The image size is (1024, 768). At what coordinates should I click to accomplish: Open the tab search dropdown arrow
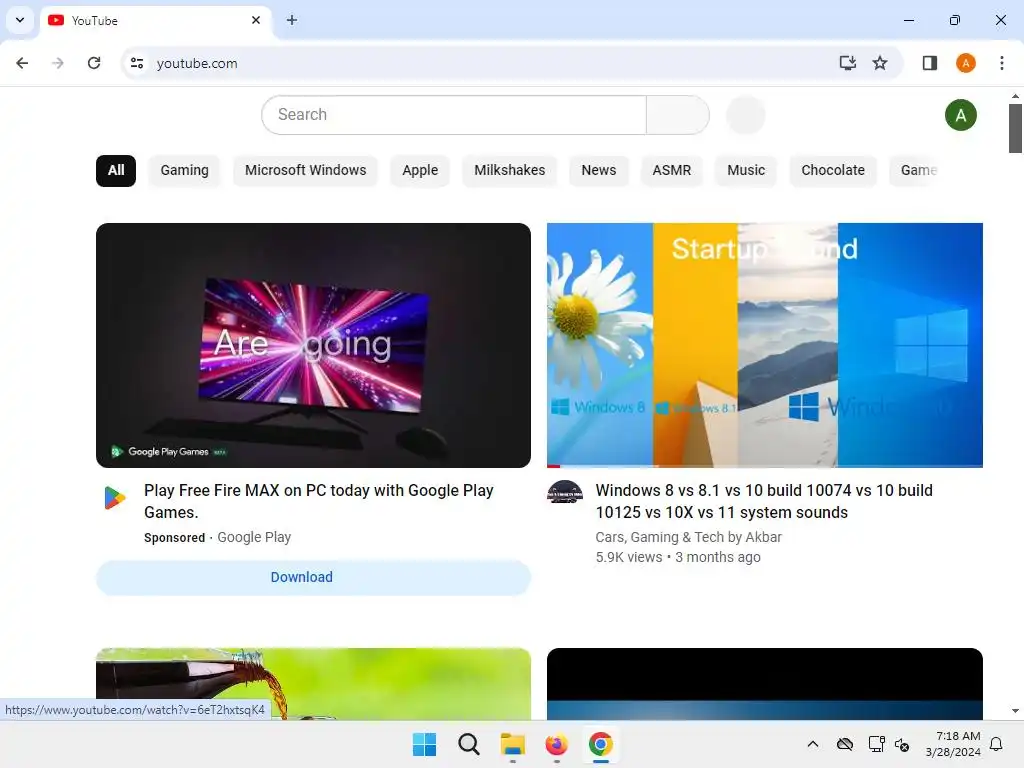coord(20,20)
